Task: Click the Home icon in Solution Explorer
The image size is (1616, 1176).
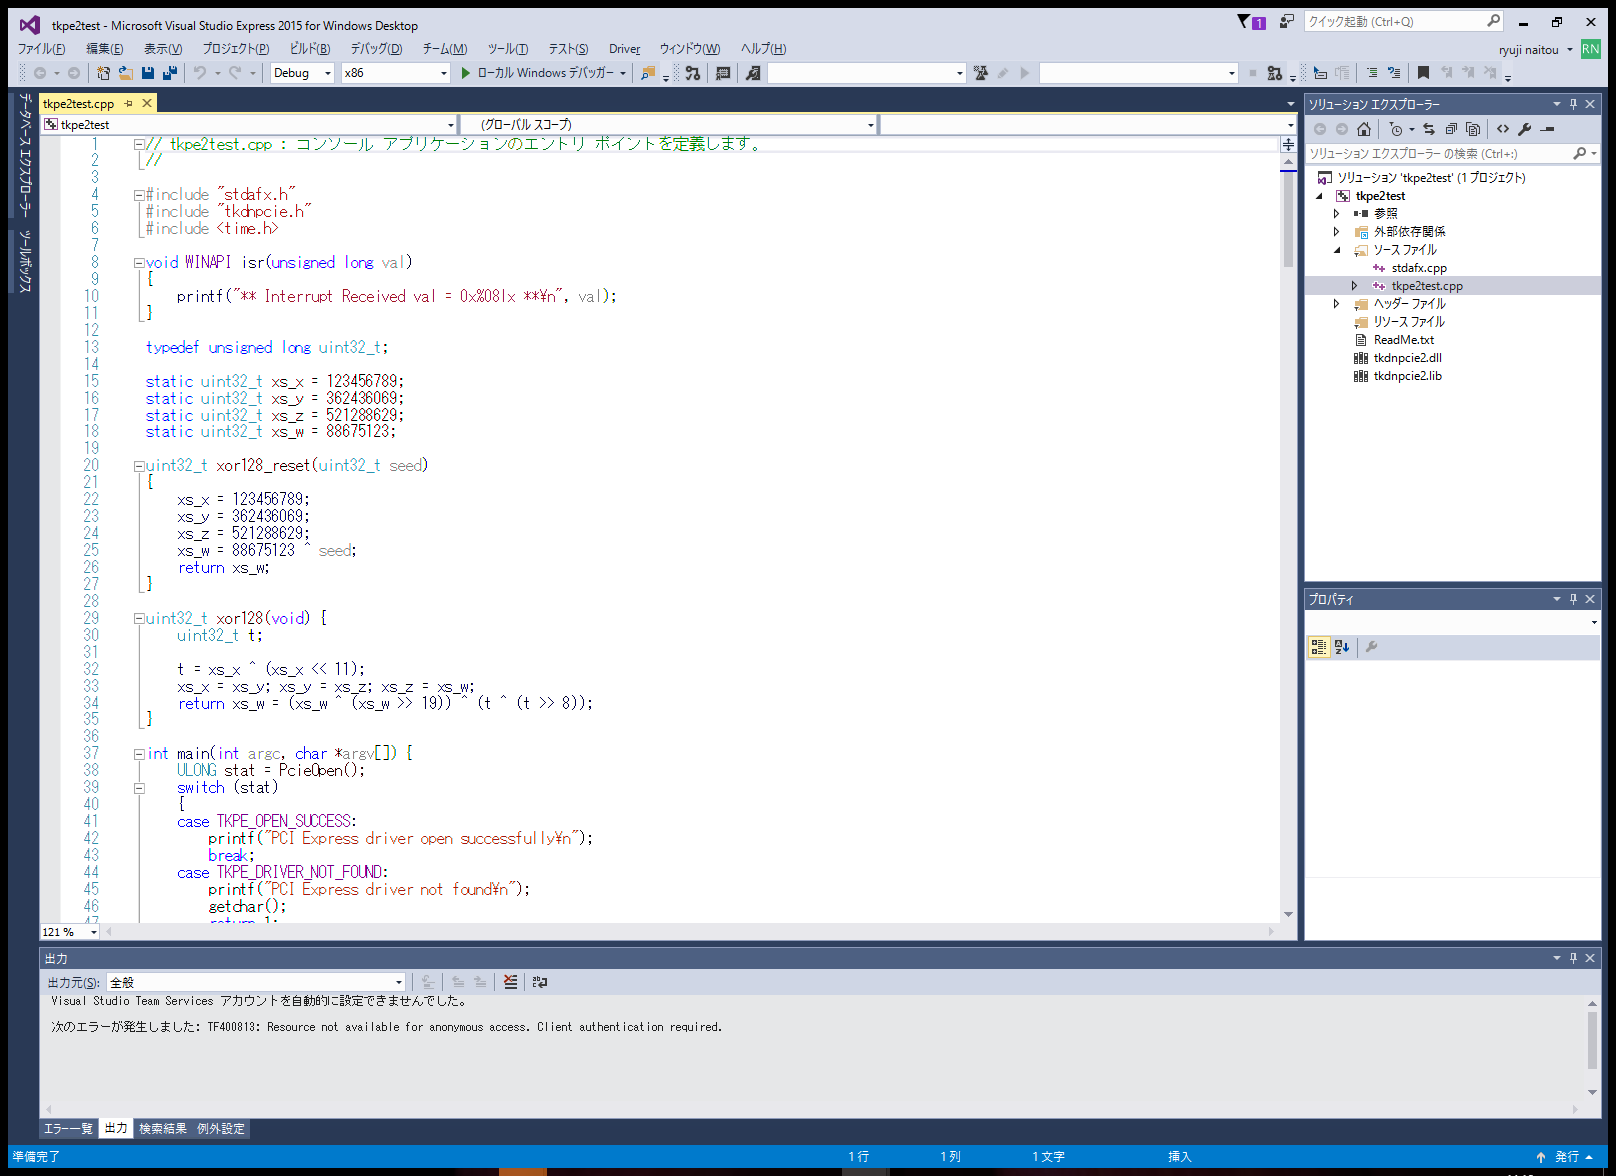Action: 1364,129
